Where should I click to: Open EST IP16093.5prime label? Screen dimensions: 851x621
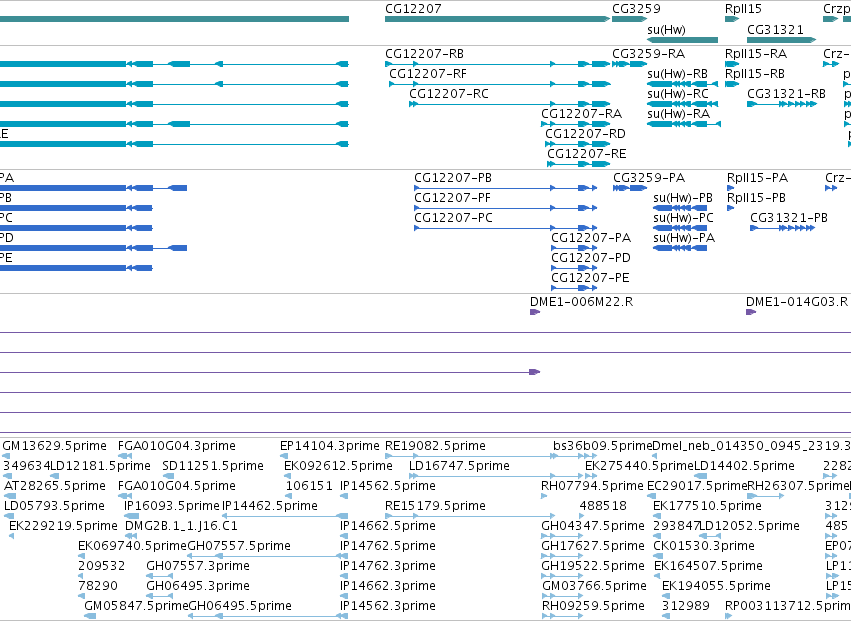pos(172,506)
